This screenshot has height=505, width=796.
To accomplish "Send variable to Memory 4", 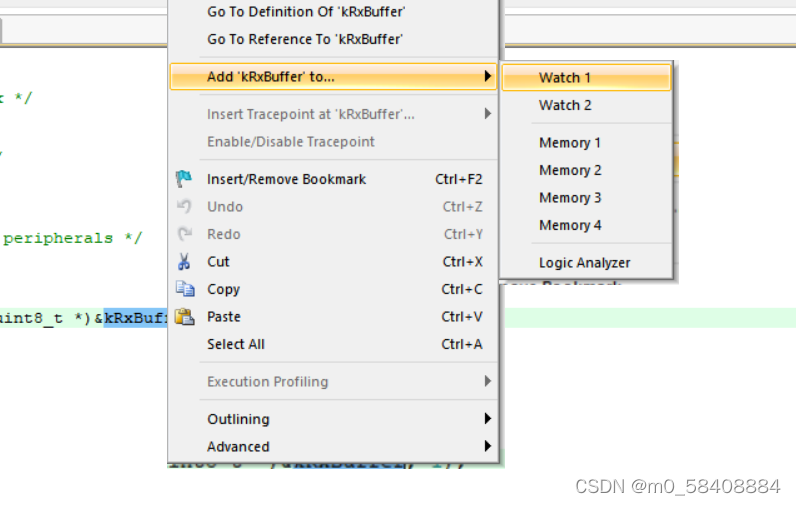I will [x=586, y=225].
